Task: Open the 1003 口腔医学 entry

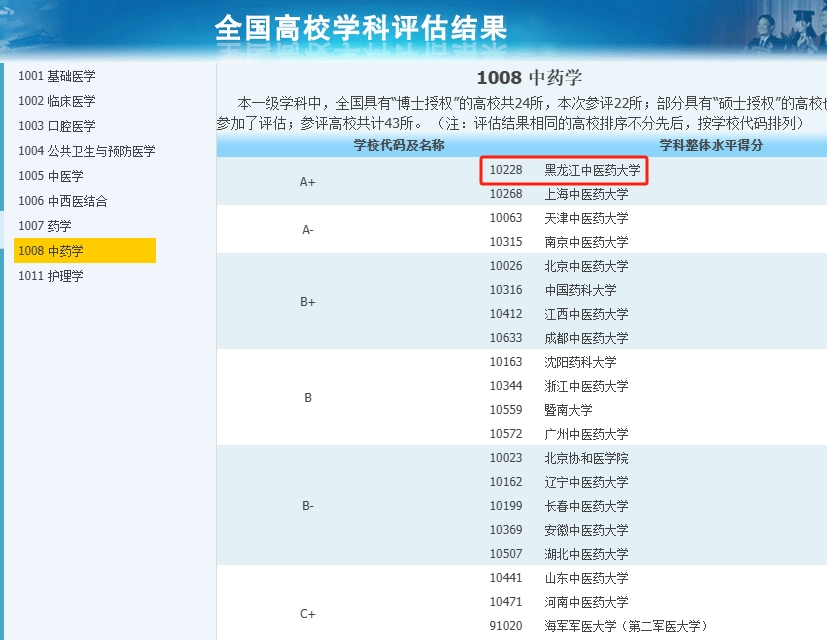Action: coord(57,126)
